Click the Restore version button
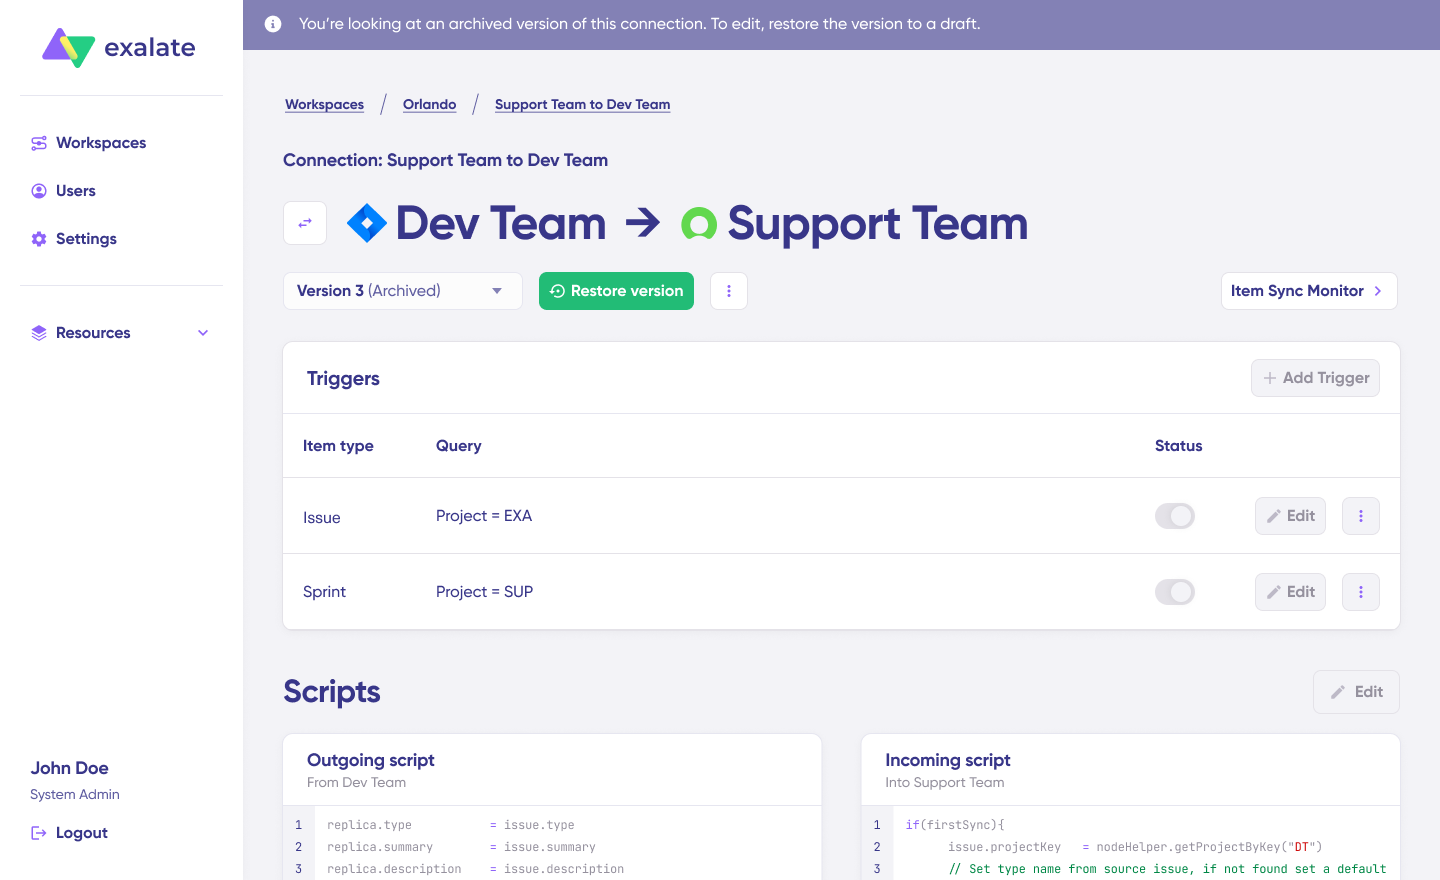 (x=616, y=291)
